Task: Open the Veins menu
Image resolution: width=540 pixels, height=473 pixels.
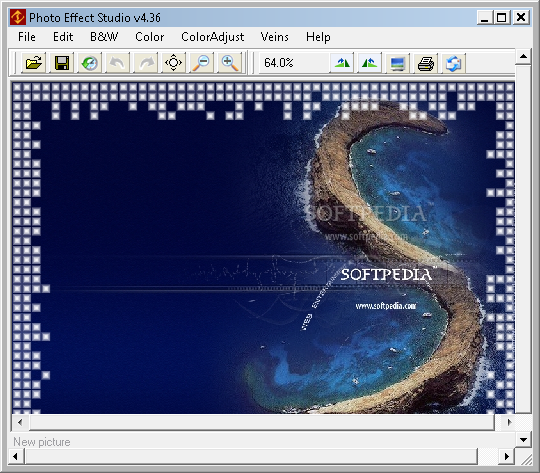Action: [274, 37]
